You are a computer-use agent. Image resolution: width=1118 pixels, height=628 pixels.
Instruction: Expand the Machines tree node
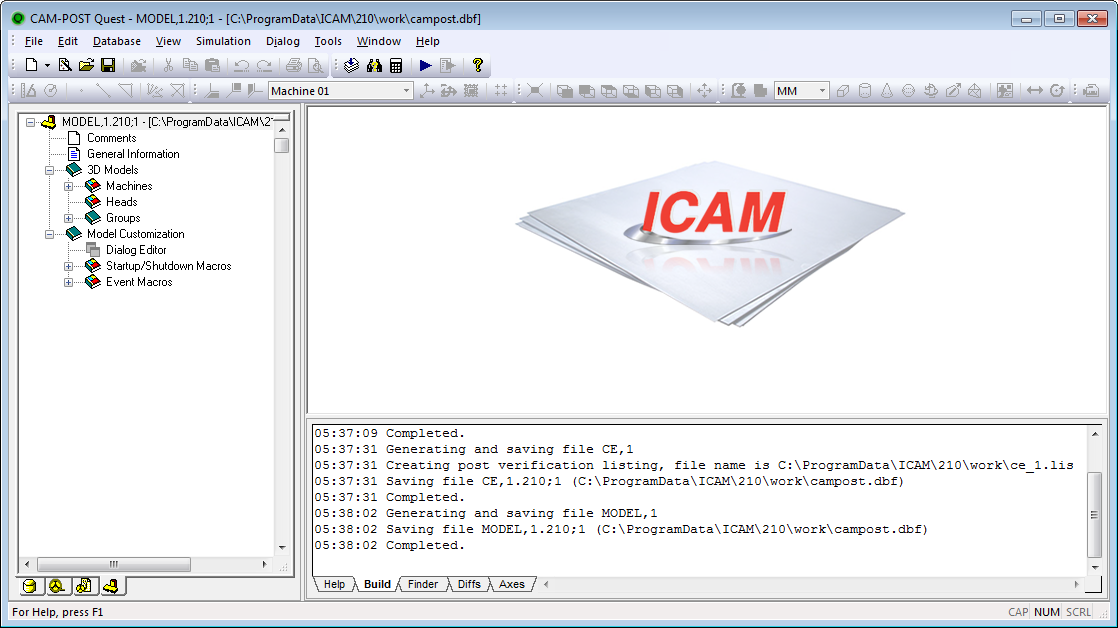(x=68, y=186)
